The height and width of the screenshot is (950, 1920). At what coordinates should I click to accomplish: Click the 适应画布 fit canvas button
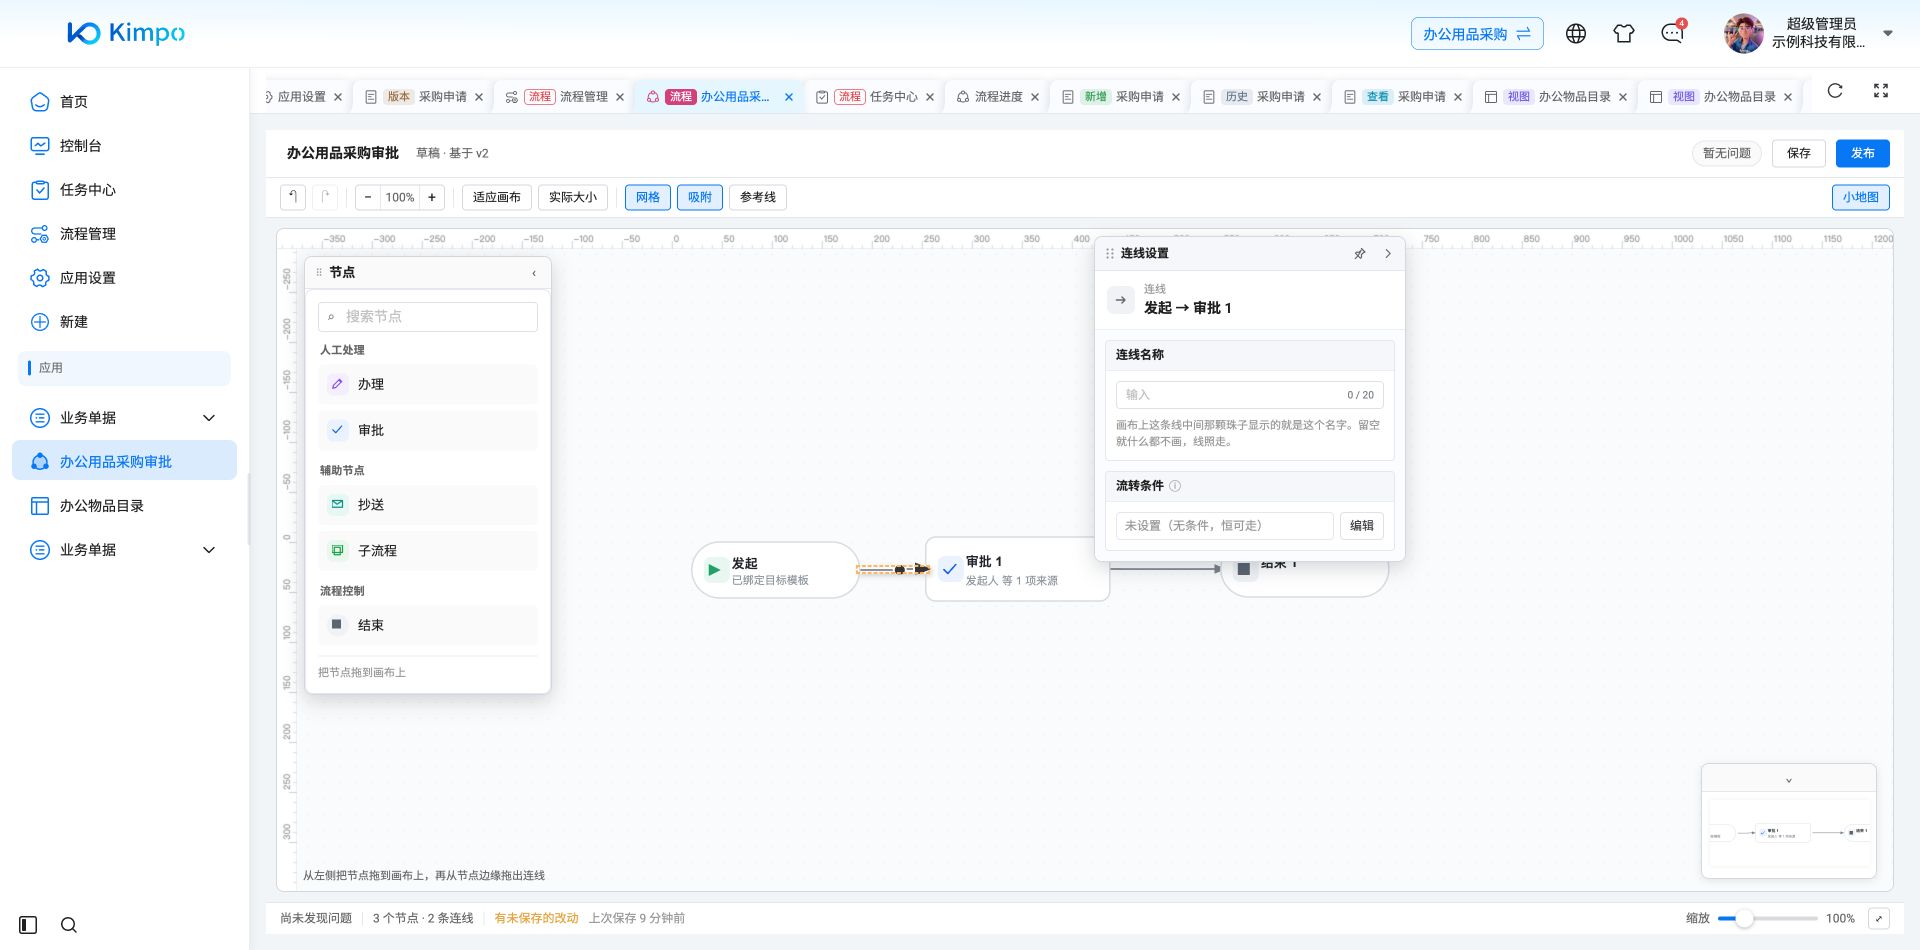(x=497, y=197)
